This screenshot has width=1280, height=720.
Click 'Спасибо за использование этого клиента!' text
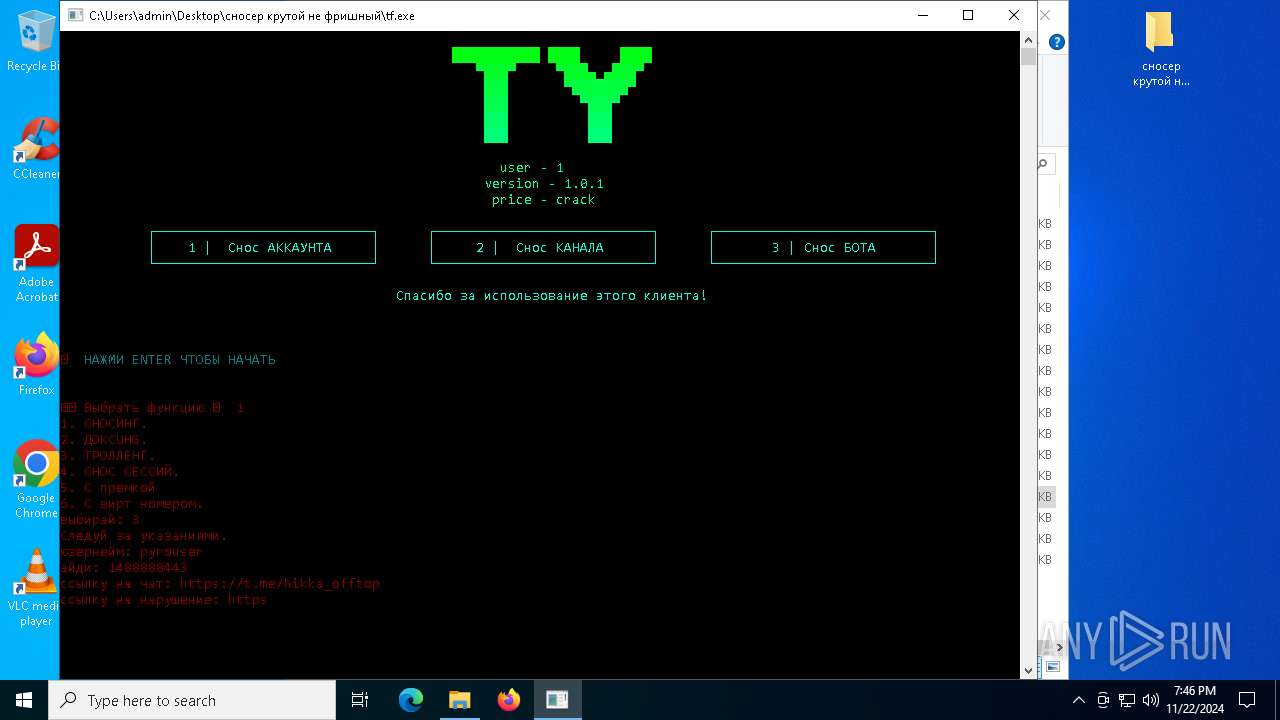point(551,296)
